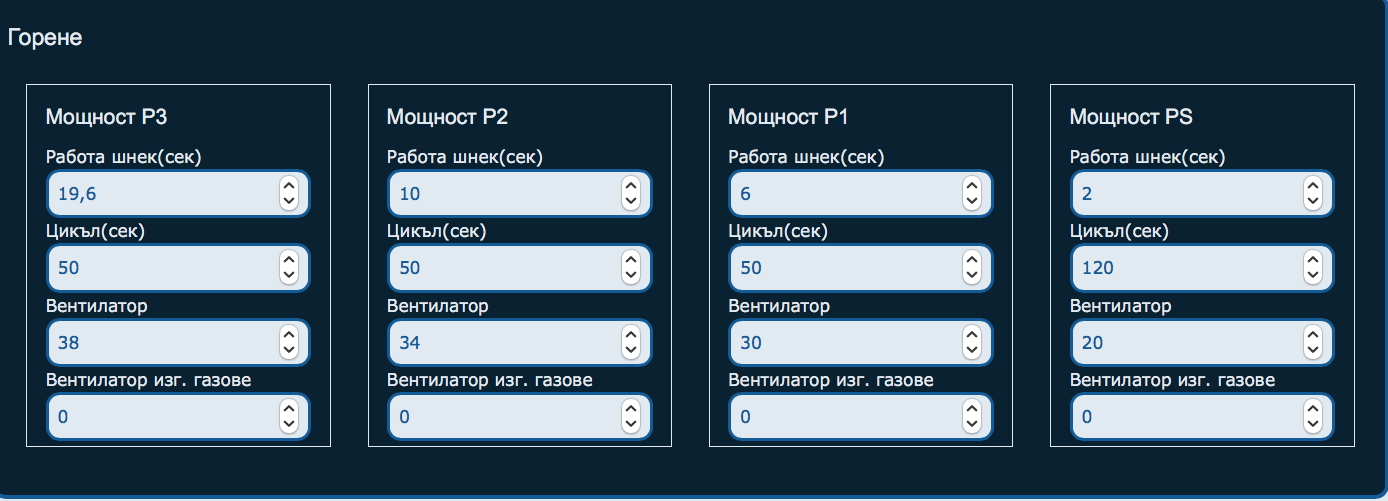Click the Мощност P2 Цикъл input field
Screen dimensions: 1388x501
point(501,268)
